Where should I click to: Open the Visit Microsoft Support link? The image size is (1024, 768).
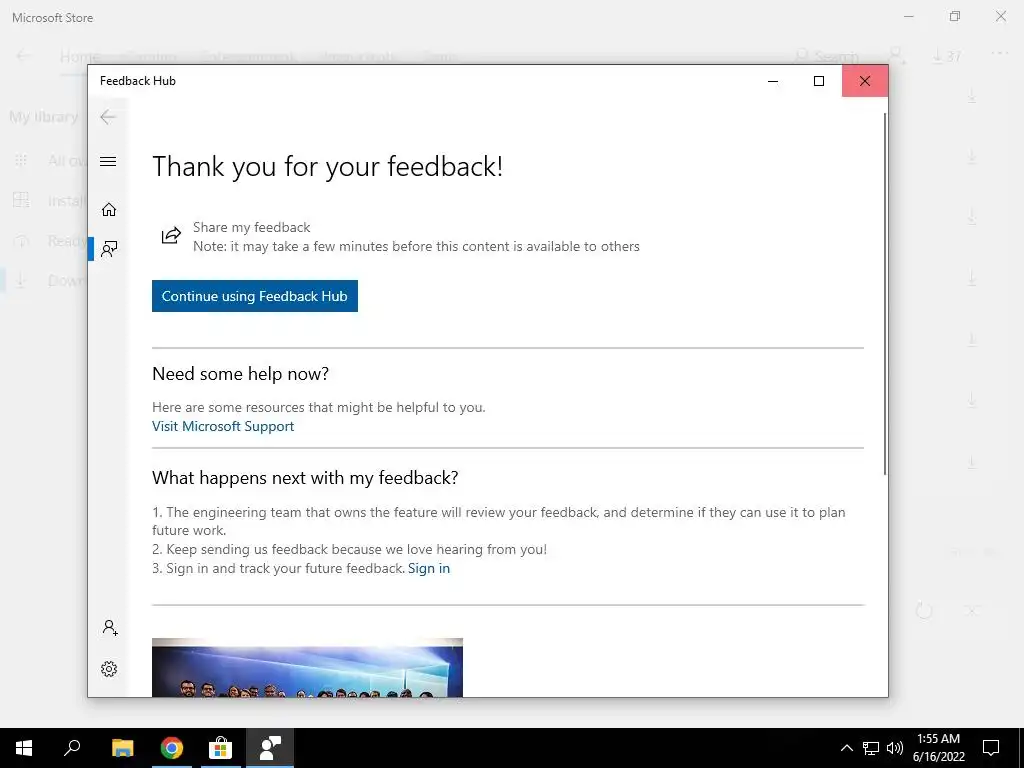coord(223,426)
